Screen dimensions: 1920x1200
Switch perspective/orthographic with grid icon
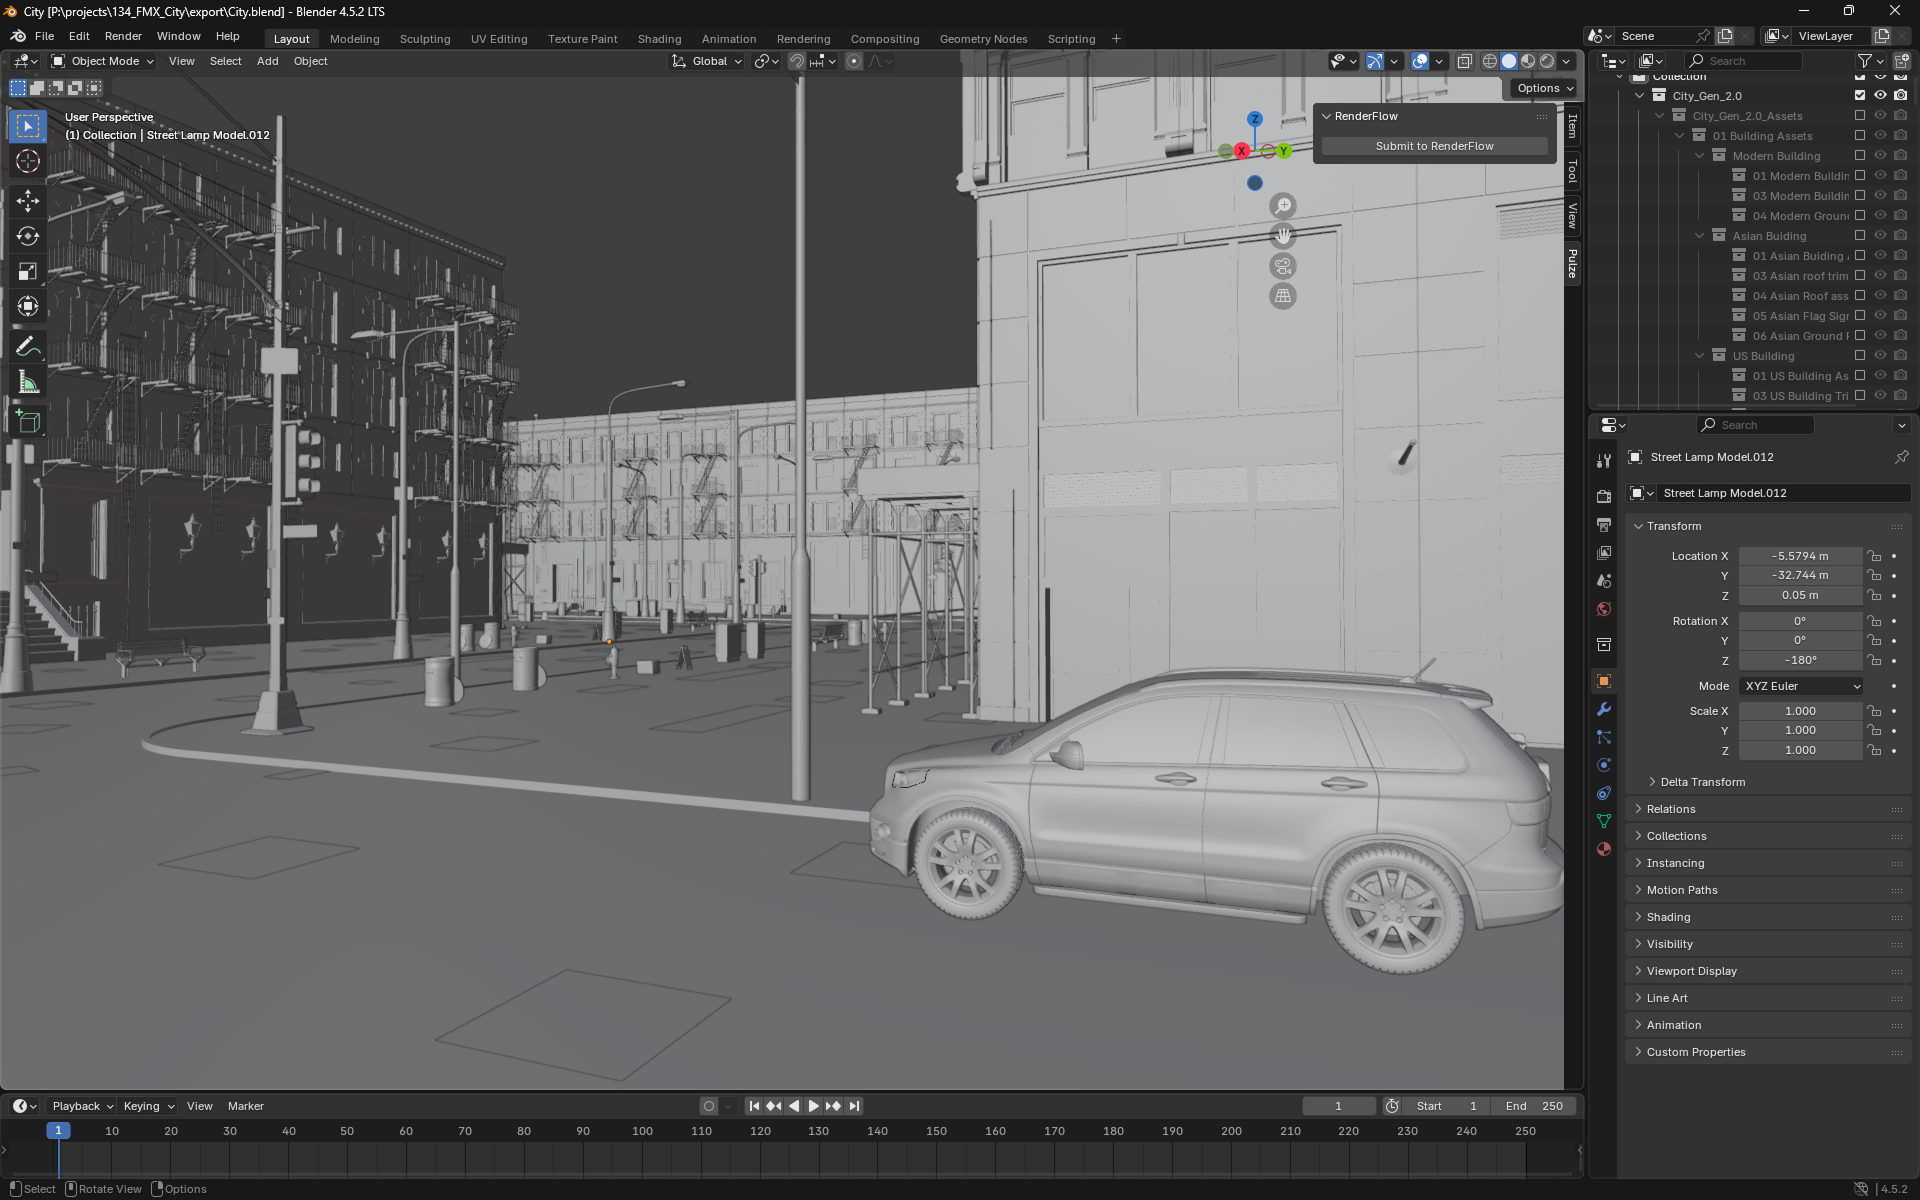1283,296
